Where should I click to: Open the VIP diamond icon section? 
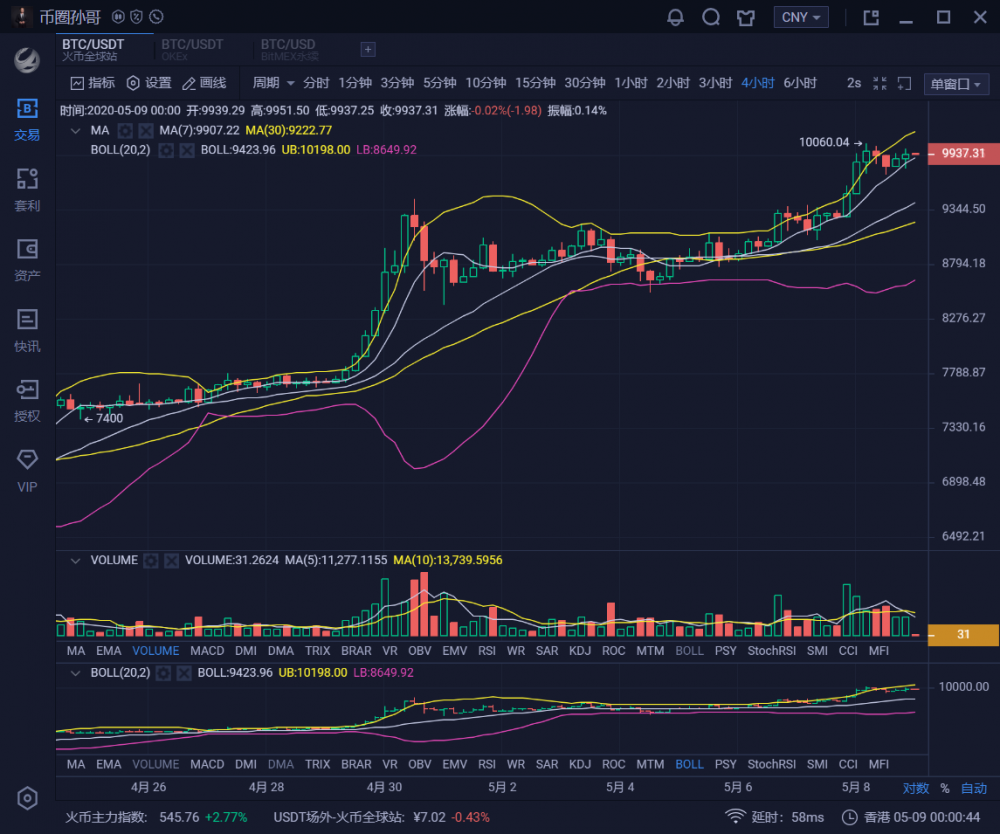point(27,471)
